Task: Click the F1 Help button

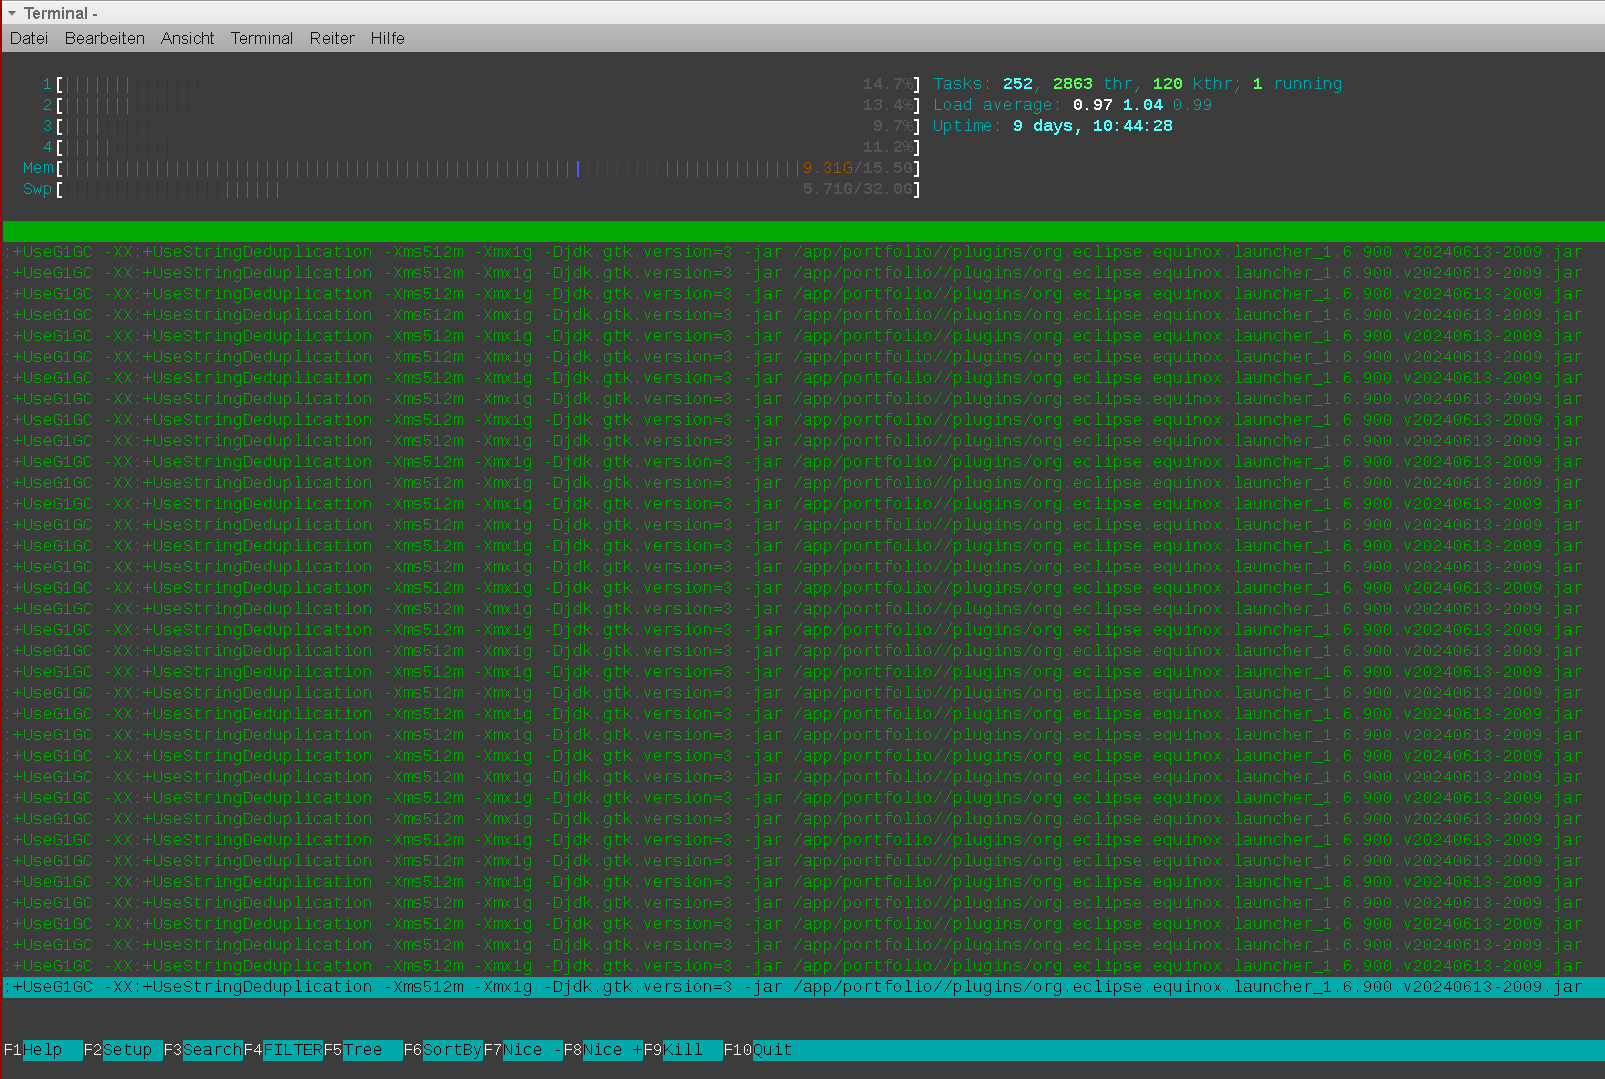Action: click(43, 1050)
